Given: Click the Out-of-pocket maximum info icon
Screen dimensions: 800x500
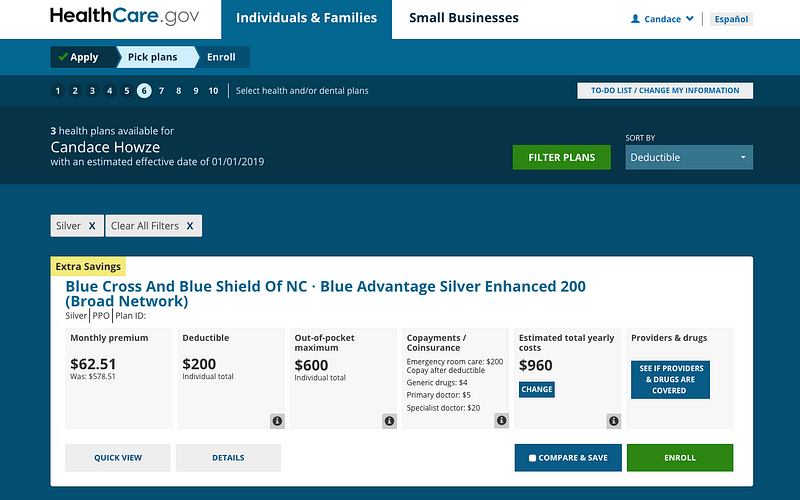Looking at the screenshot, I should click(x=389, y=421).
